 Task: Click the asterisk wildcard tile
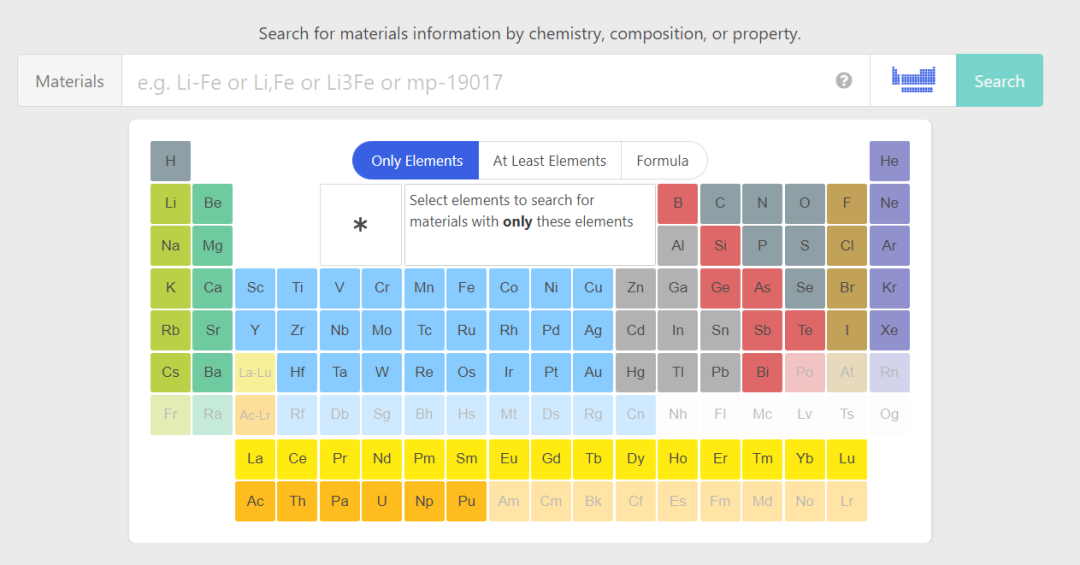(x=360, y=225)
